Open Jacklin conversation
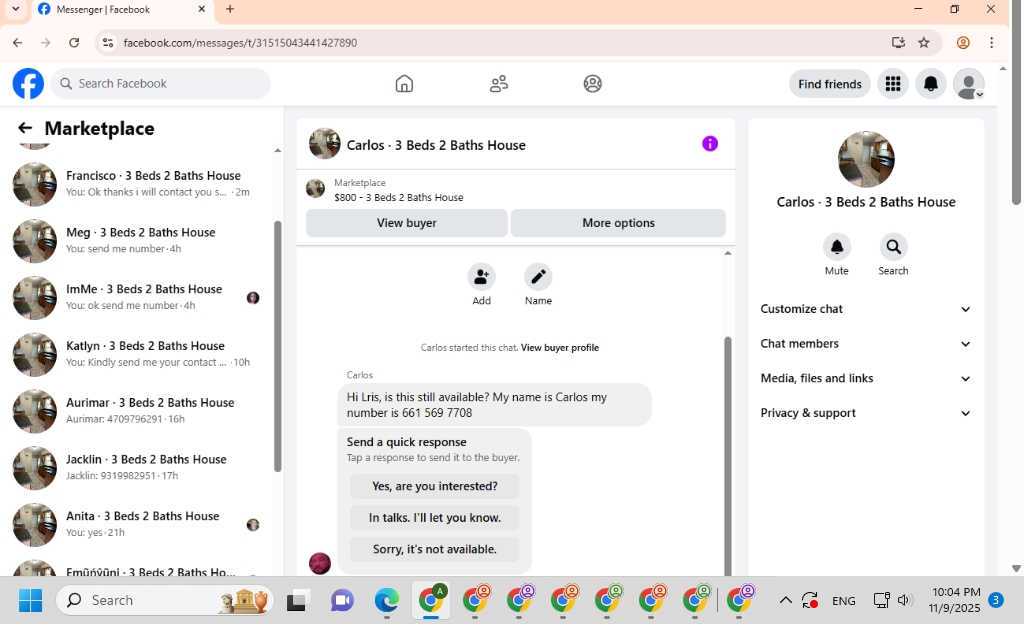The image size is (1024, 624). (x=138, y=468)
